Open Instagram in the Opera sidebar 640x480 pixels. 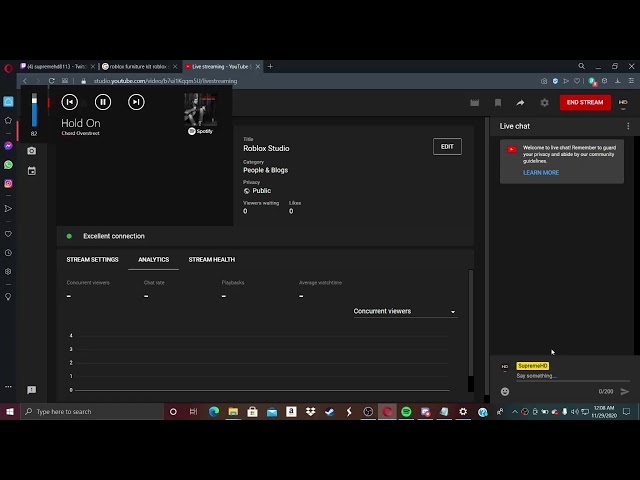(x=8, y=184)
